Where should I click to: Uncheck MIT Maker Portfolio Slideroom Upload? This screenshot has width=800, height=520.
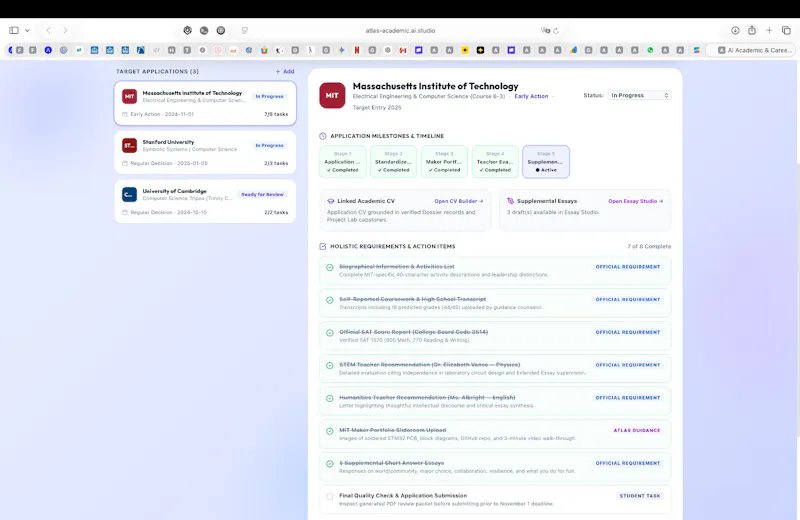[x=330, y=431]
